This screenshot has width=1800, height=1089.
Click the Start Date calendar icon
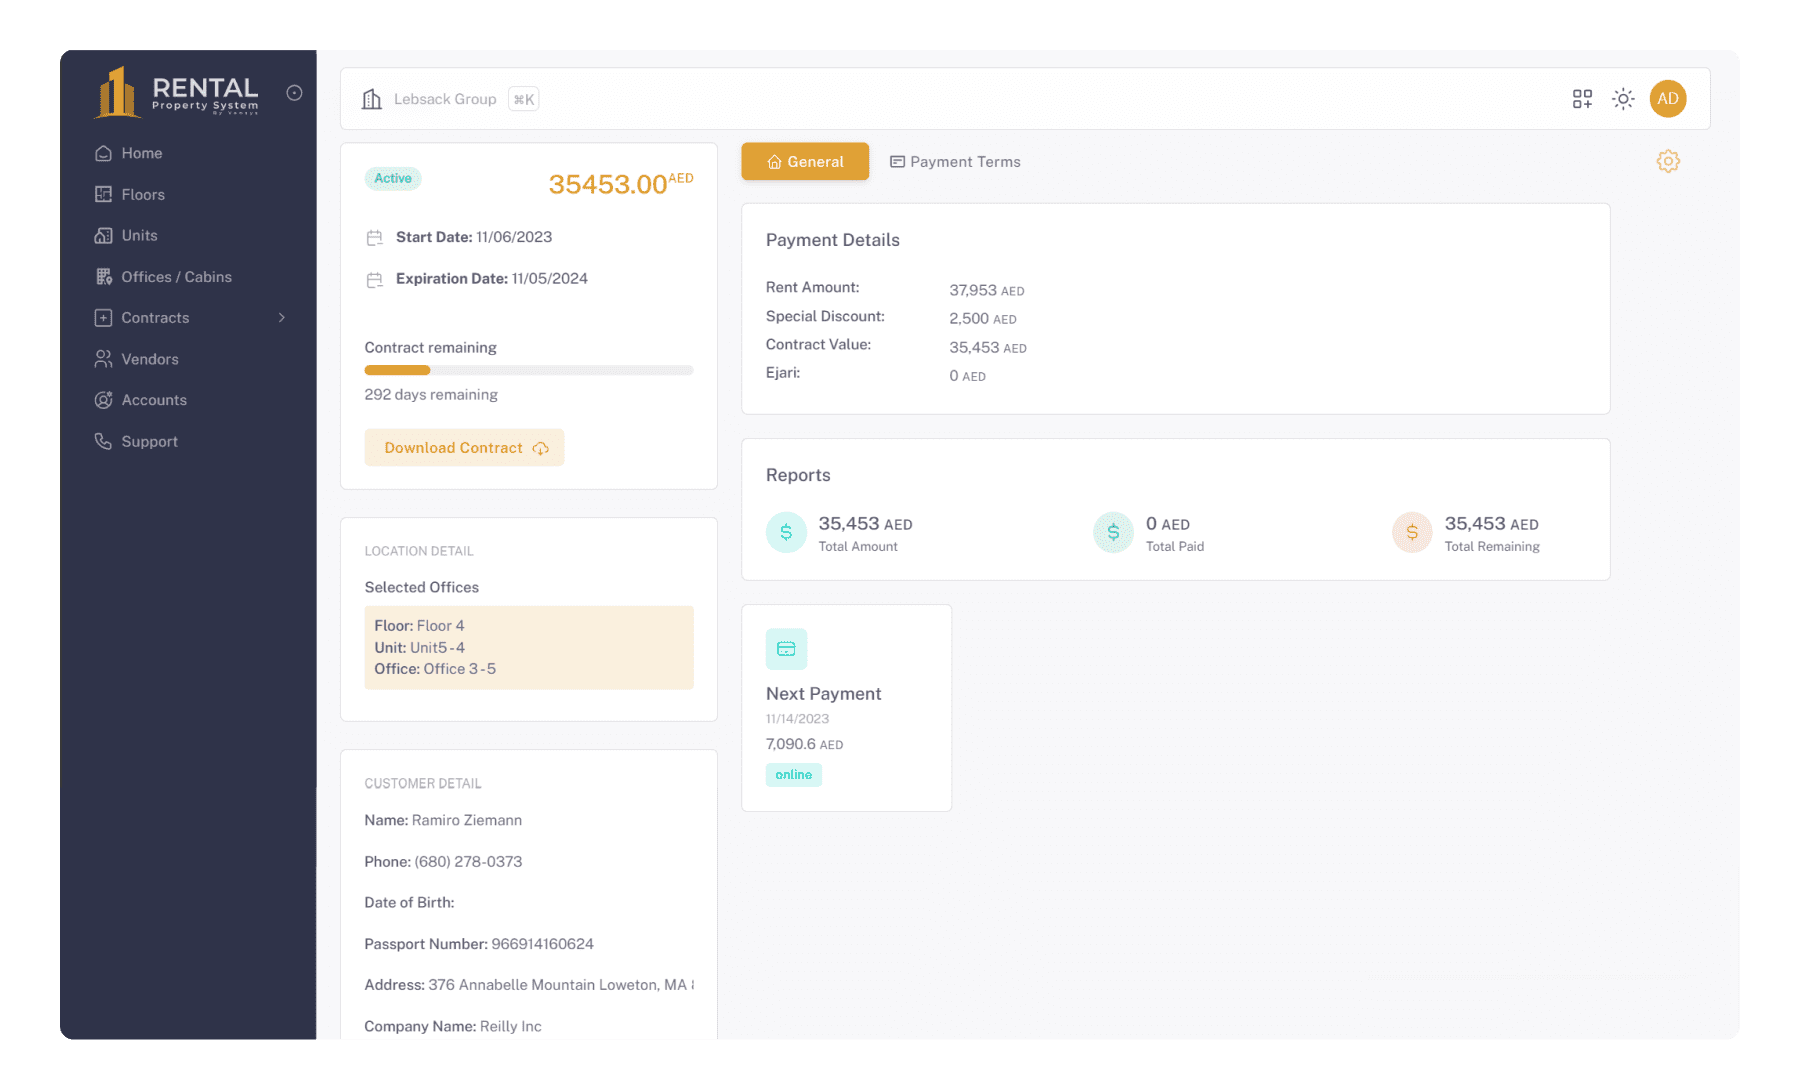[x=375, y=238]
